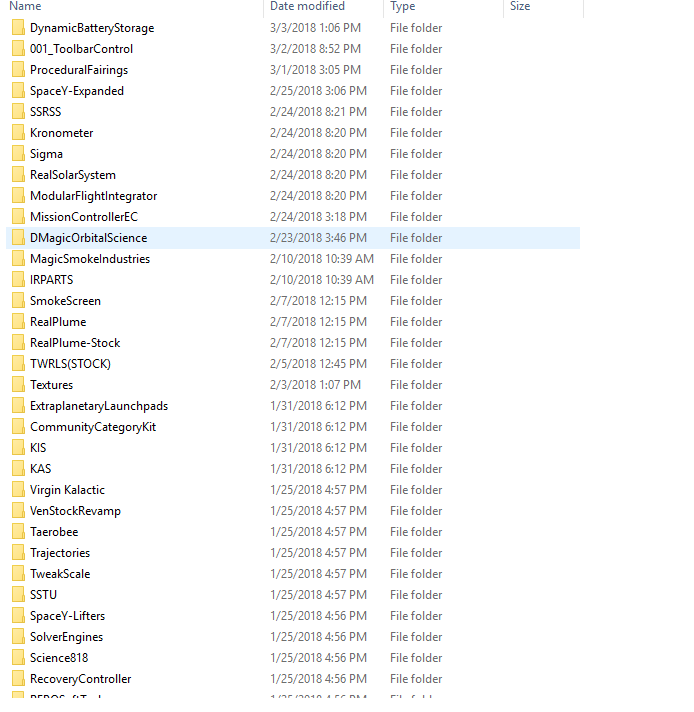Select the Trajectories folder name
The width and height of the screenshot is (694, 712).
(60, 553)
